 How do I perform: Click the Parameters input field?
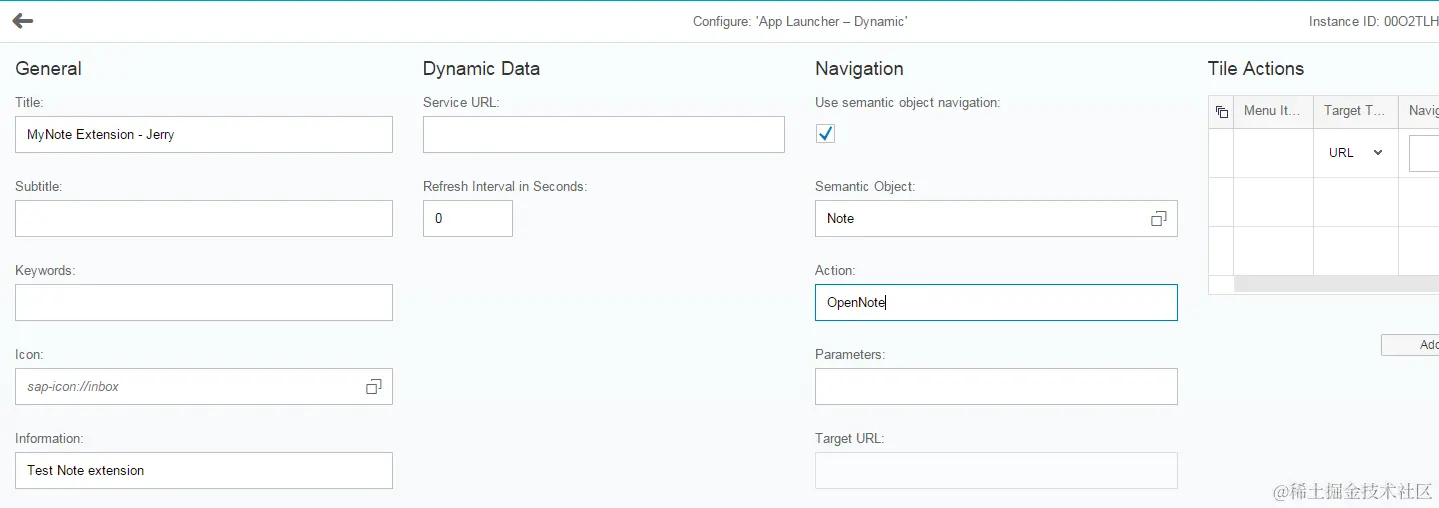(x=996, y=387)
